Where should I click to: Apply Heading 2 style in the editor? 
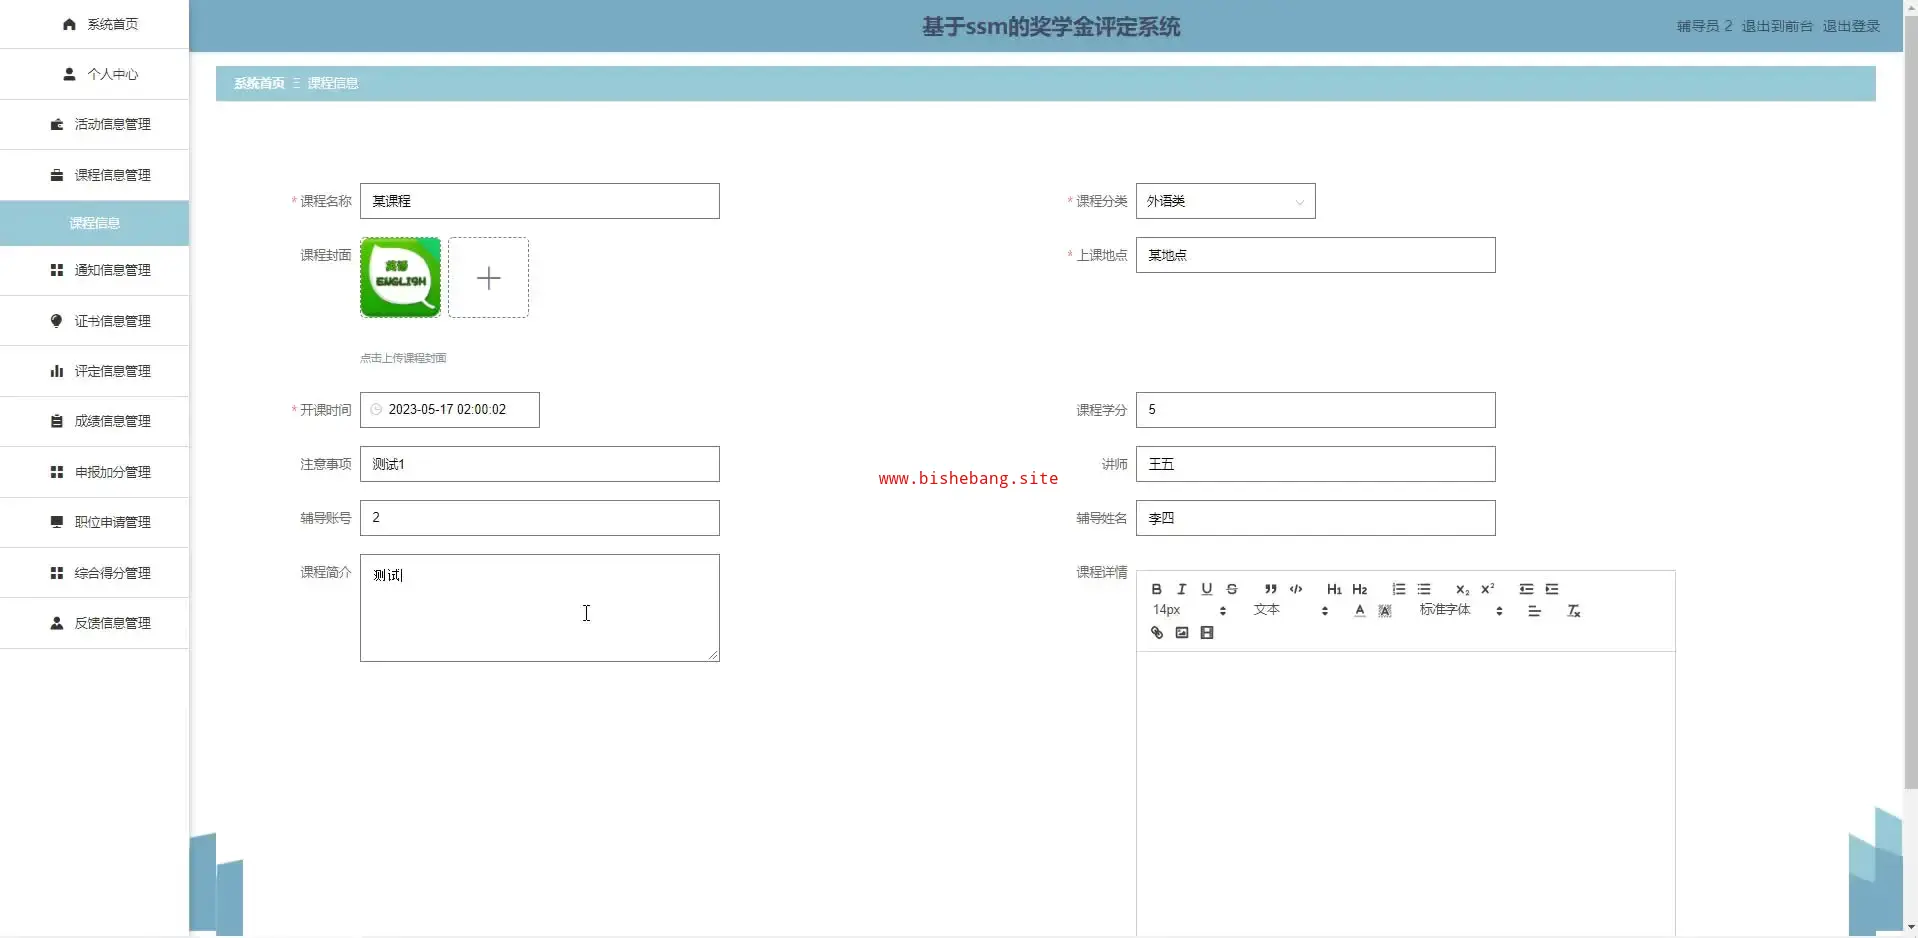pyautogui.click(x=1359, y=589)
